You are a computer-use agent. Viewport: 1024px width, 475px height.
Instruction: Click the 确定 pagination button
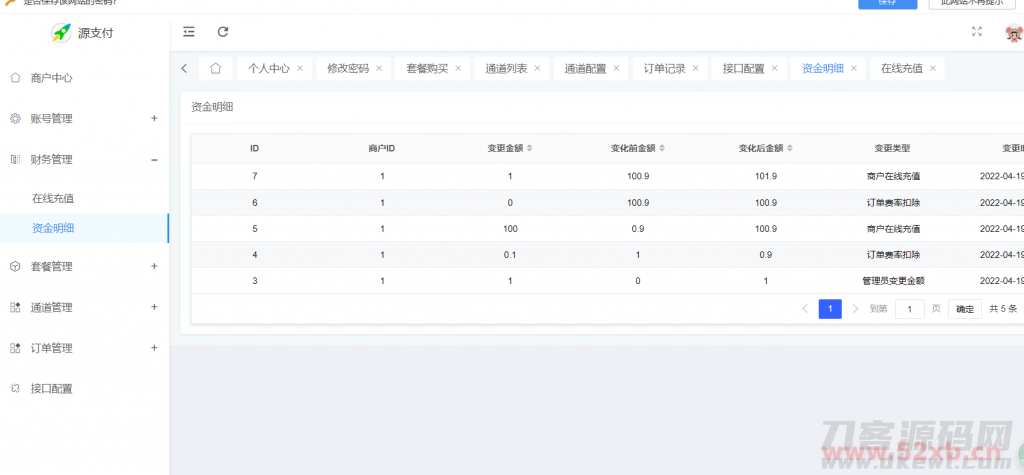tap(964, 309)
